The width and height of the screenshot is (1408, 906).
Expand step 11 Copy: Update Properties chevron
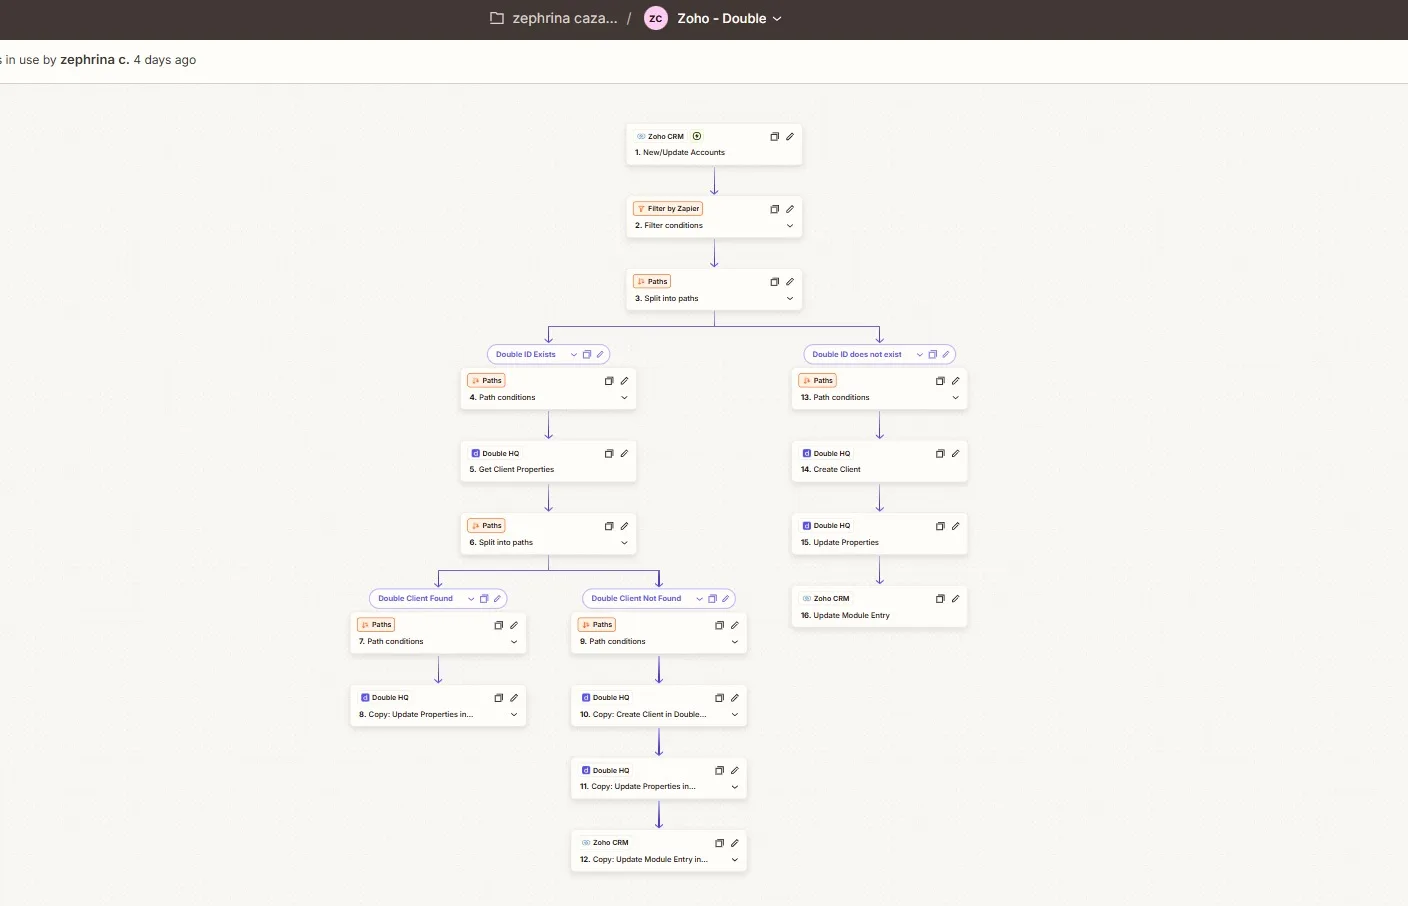(734, 787)
